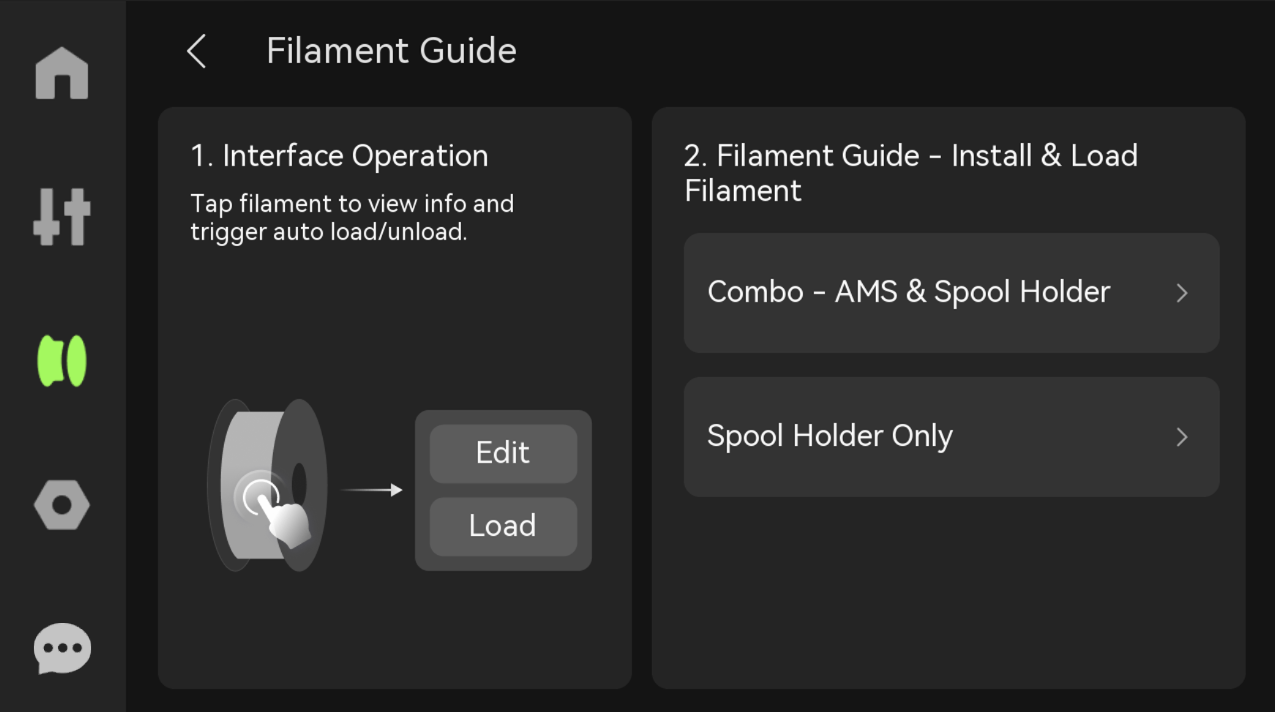Open Combo - AMS & Spool Holder guide
The height and width of the screenshot is (712, 1275).
pos(951,293)
